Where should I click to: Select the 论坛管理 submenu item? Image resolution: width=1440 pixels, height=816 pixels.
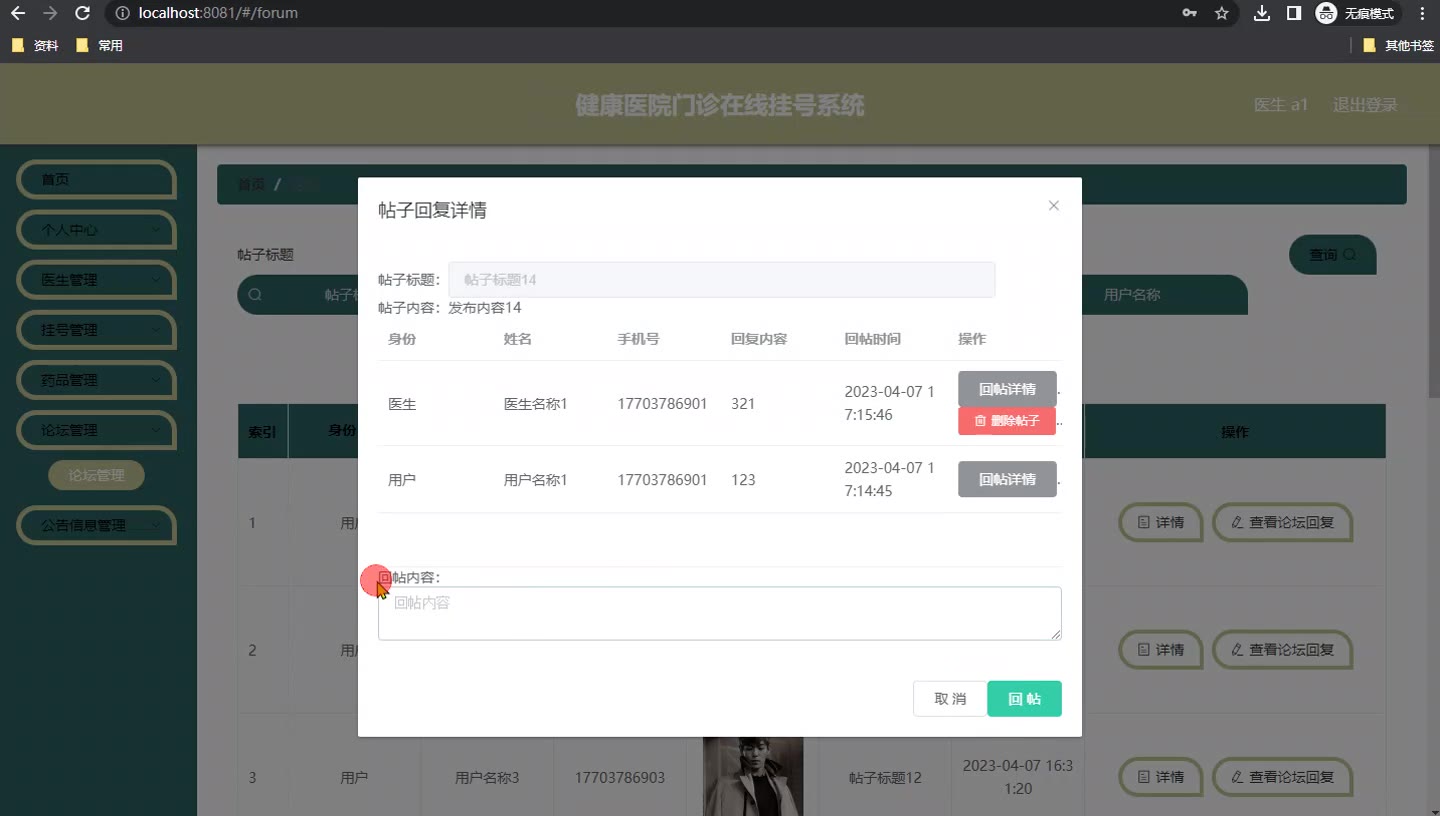coord(96,476)
